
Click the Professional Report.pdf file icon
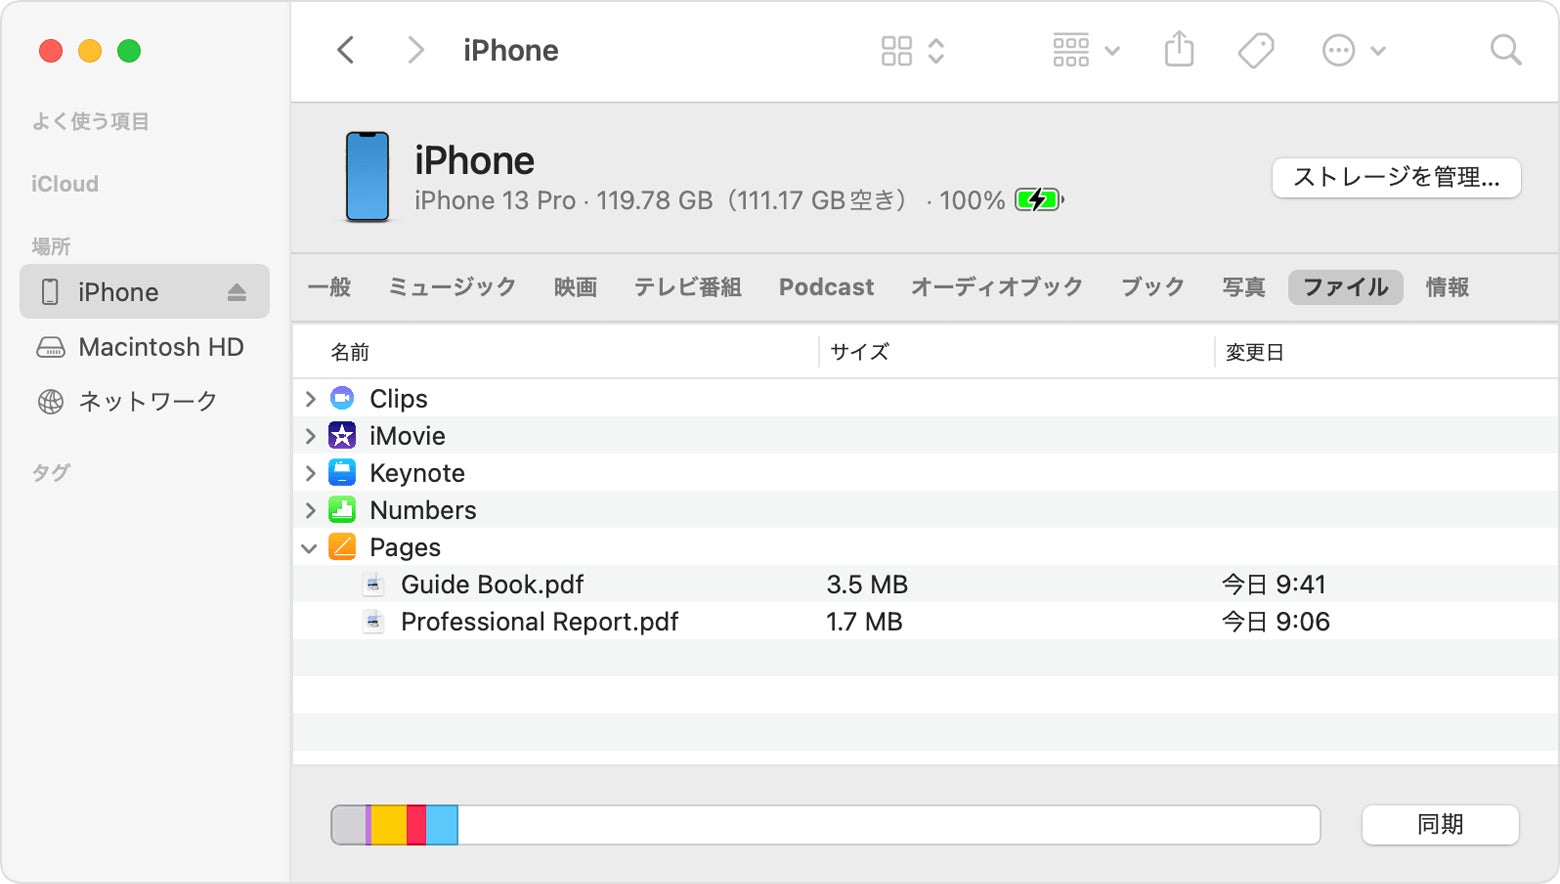coord(374,621)
